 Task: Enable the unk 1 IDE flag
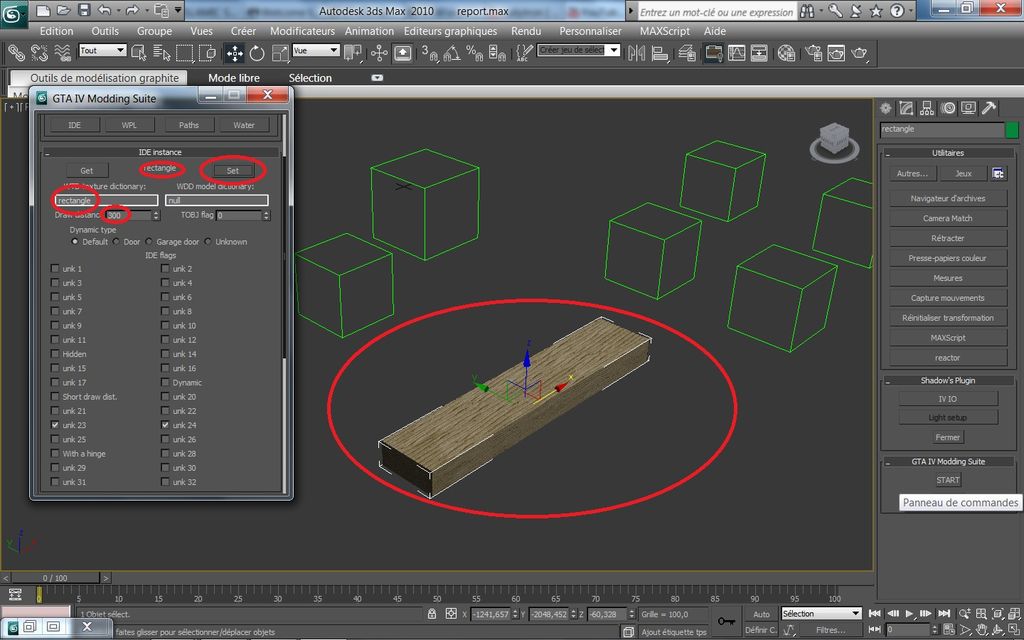tap(55, 268)
